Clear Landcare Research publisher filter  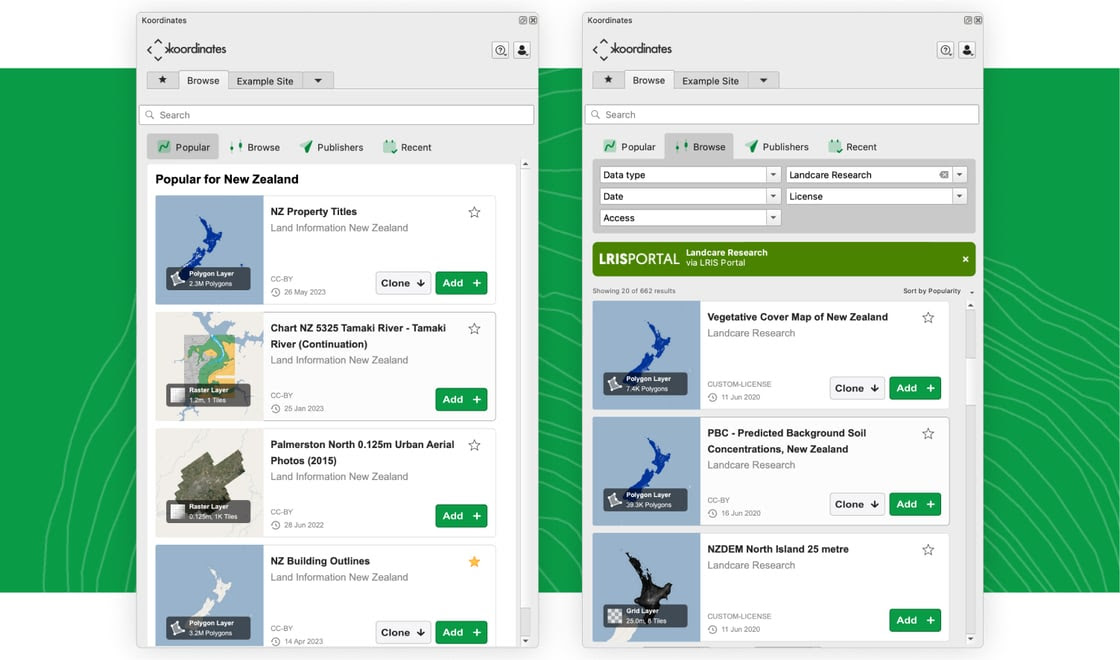click(x=944, y=175)
